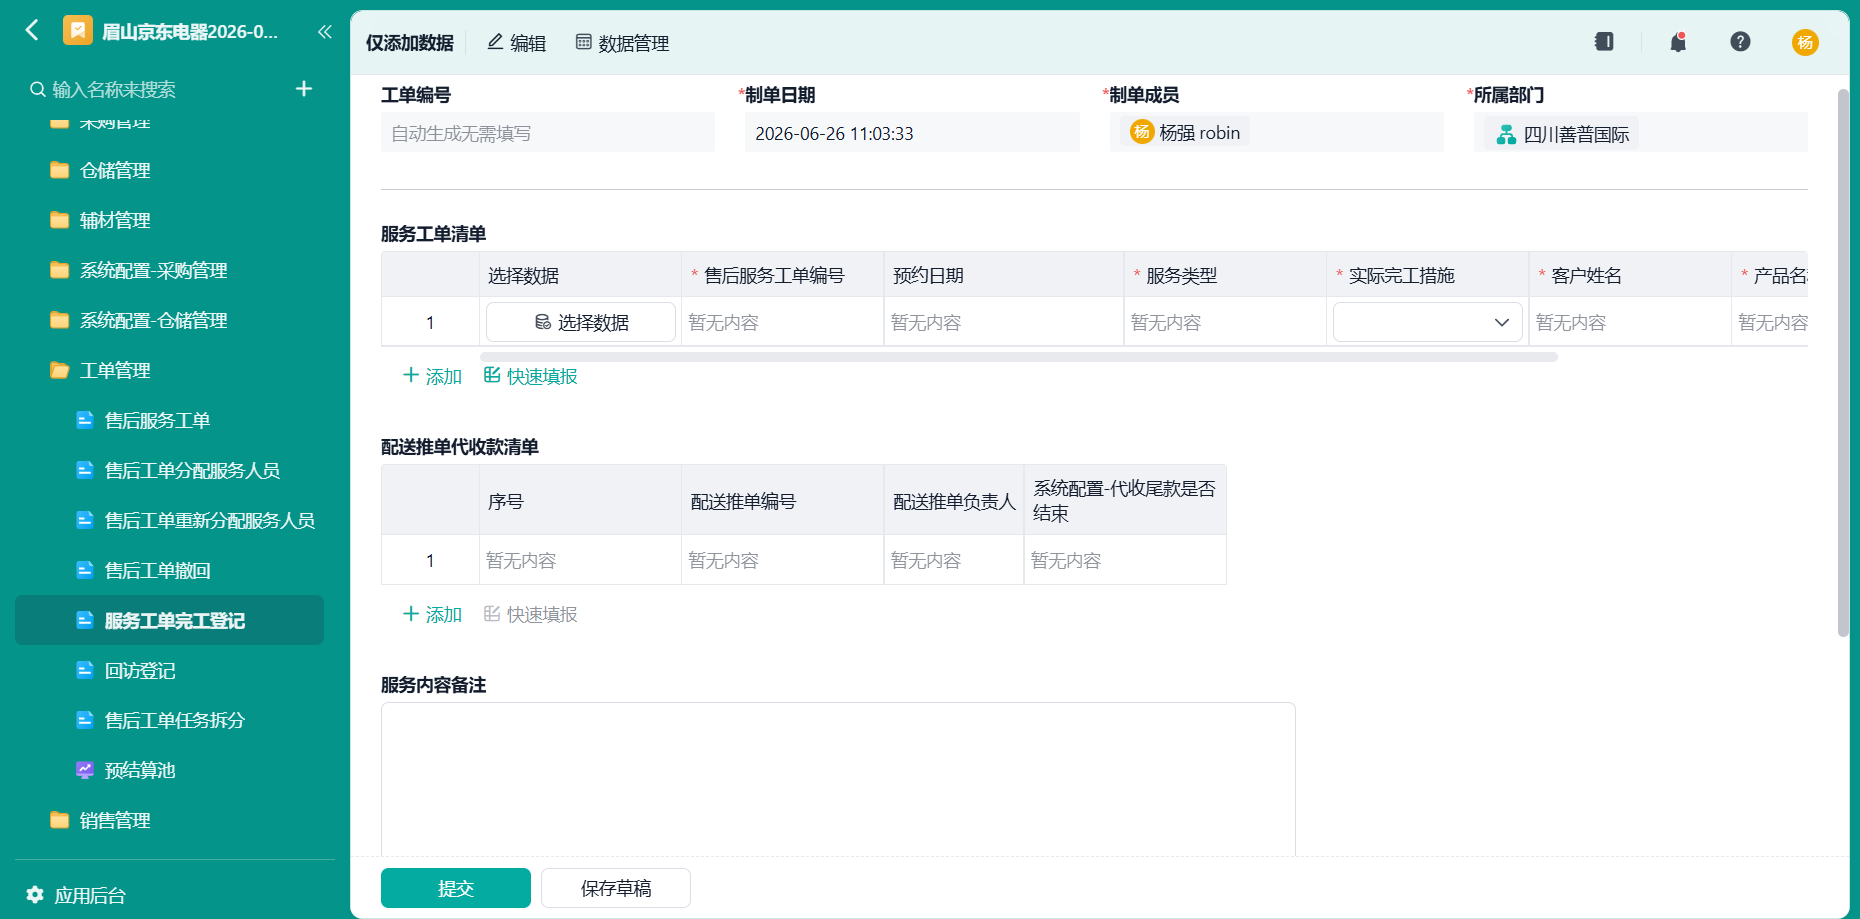Click the 四川善普国际 department icon

click(1506, 134)
